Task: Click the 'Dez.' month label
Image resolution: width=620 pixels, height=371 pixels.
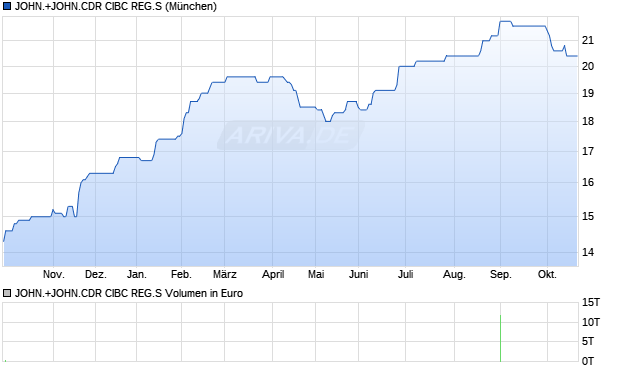Action: click(x=96, y=274)
